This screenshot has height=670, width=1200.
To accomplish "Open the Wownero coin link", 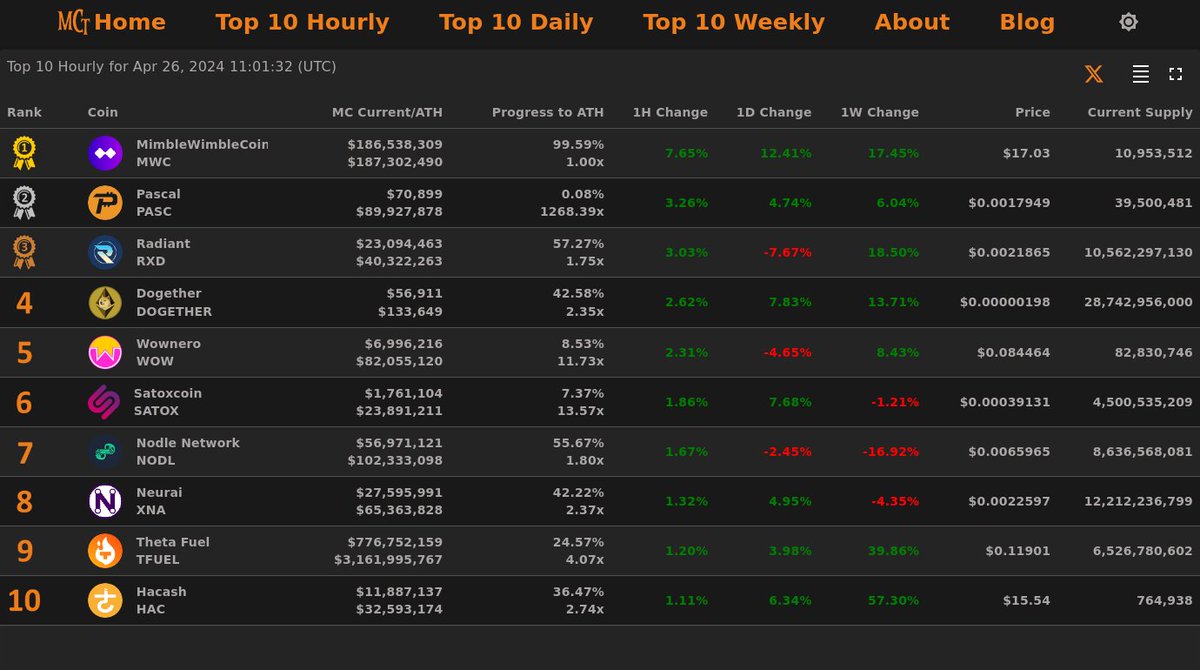I will 169,343.
